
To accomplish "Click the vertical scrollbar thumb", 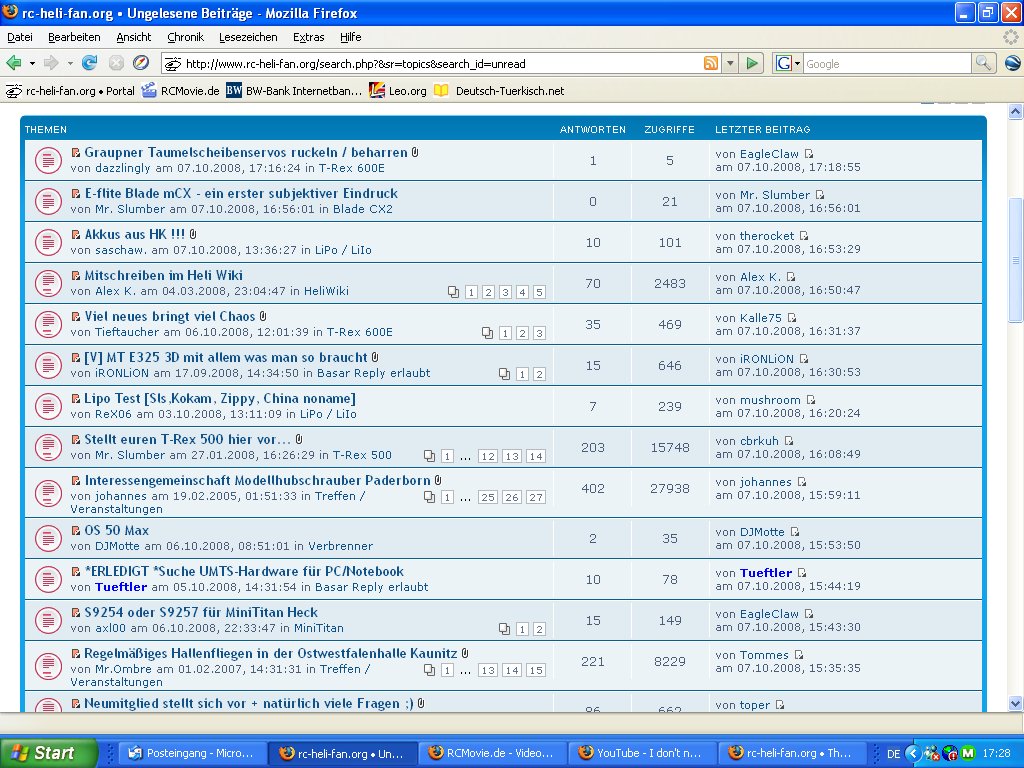I will [1015, 260].
